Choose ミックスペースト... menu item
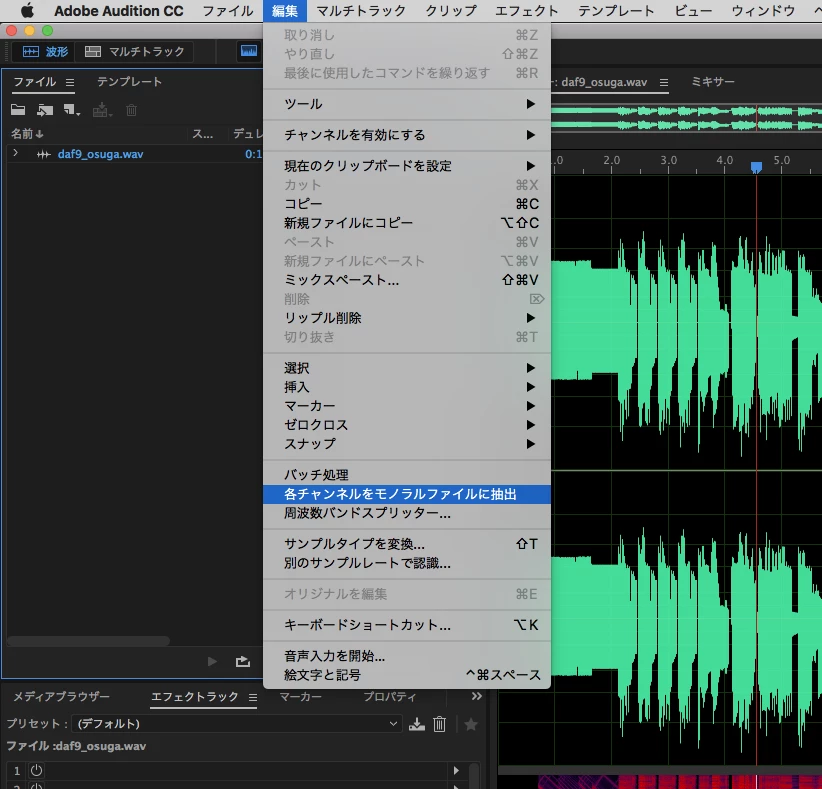Screen dimensions: 822x789 407,279
